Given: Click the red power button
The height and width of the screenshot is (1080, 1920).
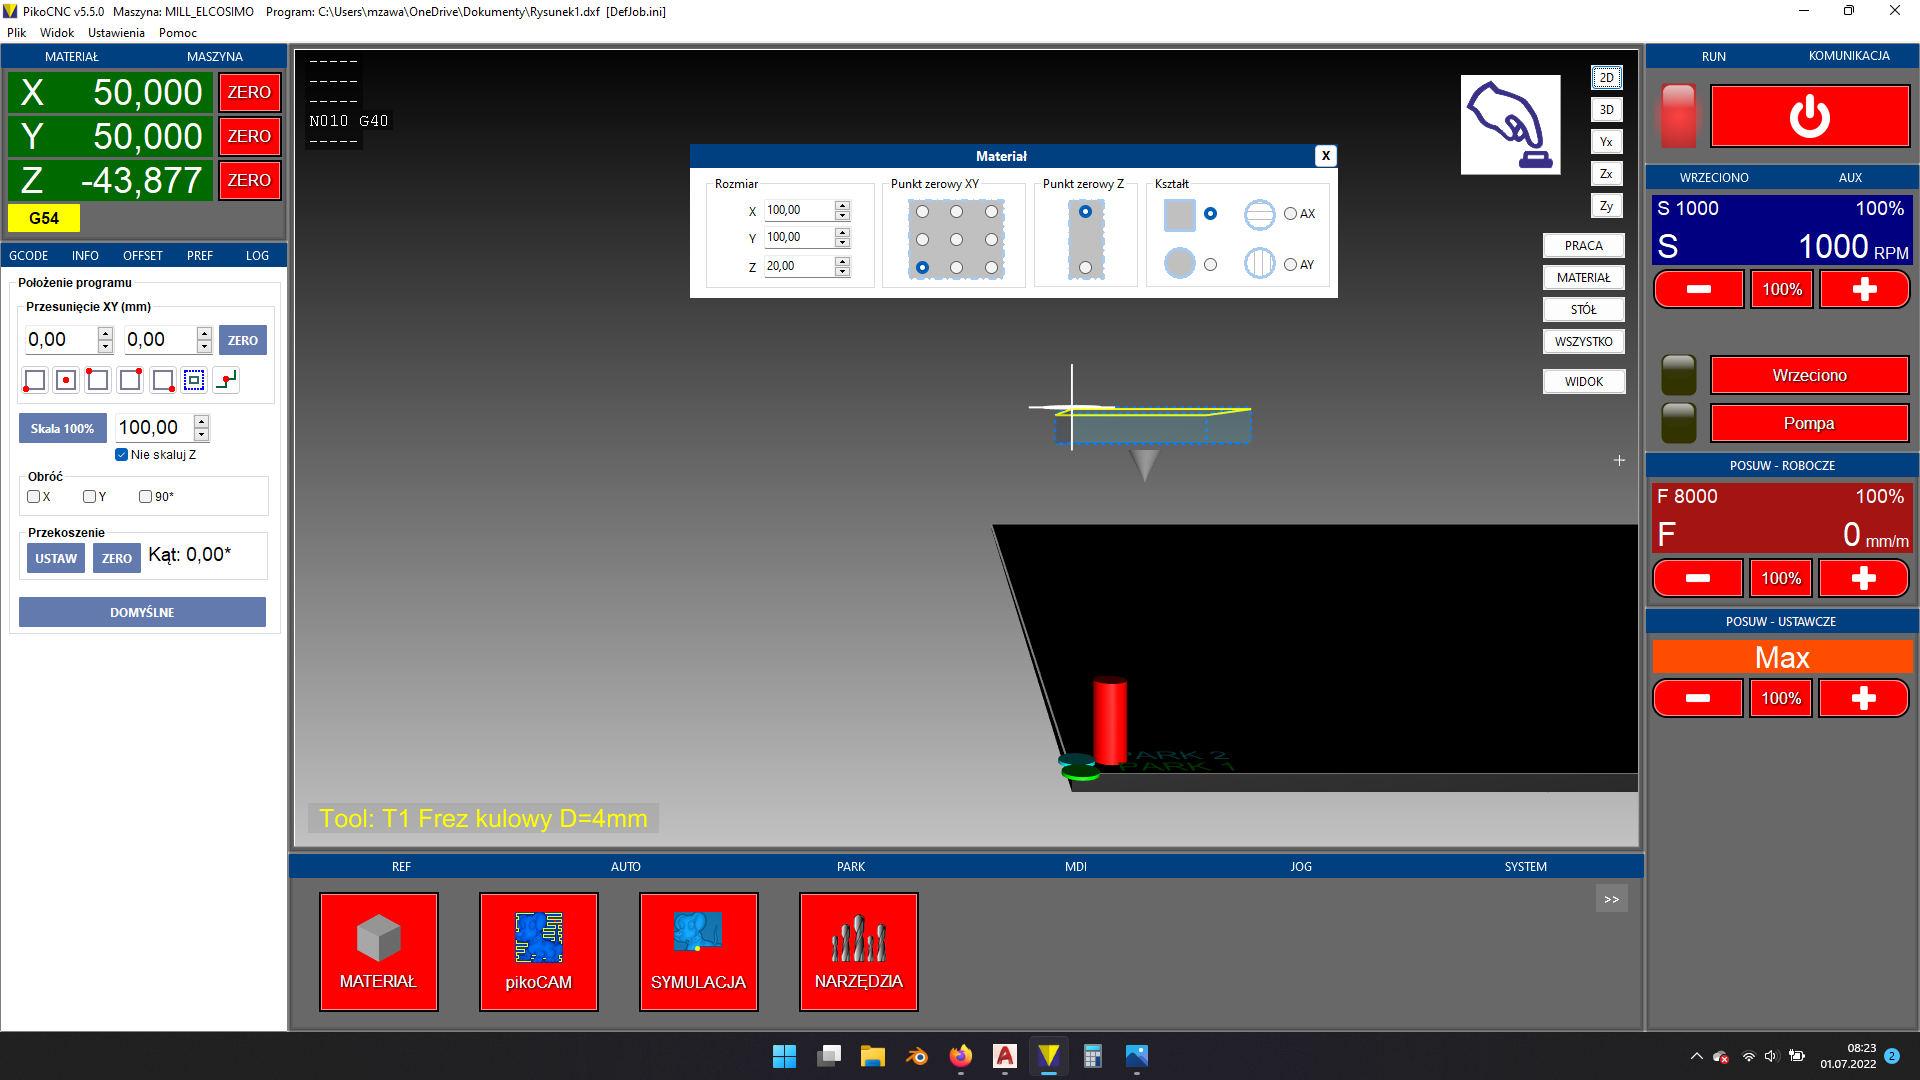Looking at the screenshot, I should coord(1810,117).
